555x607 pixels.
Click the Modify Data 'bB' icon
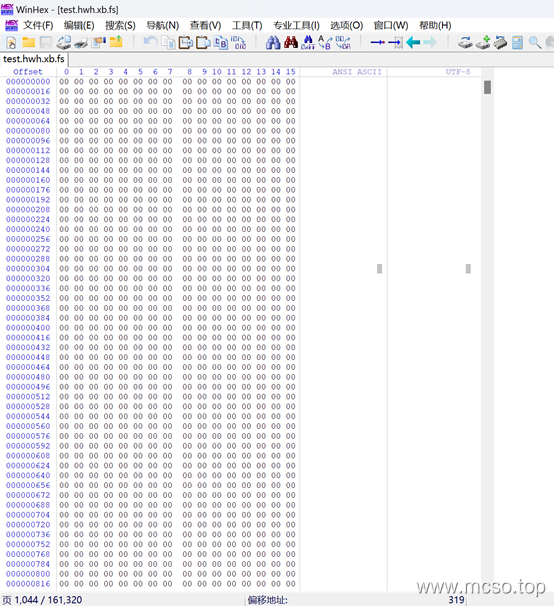[221, 43]
